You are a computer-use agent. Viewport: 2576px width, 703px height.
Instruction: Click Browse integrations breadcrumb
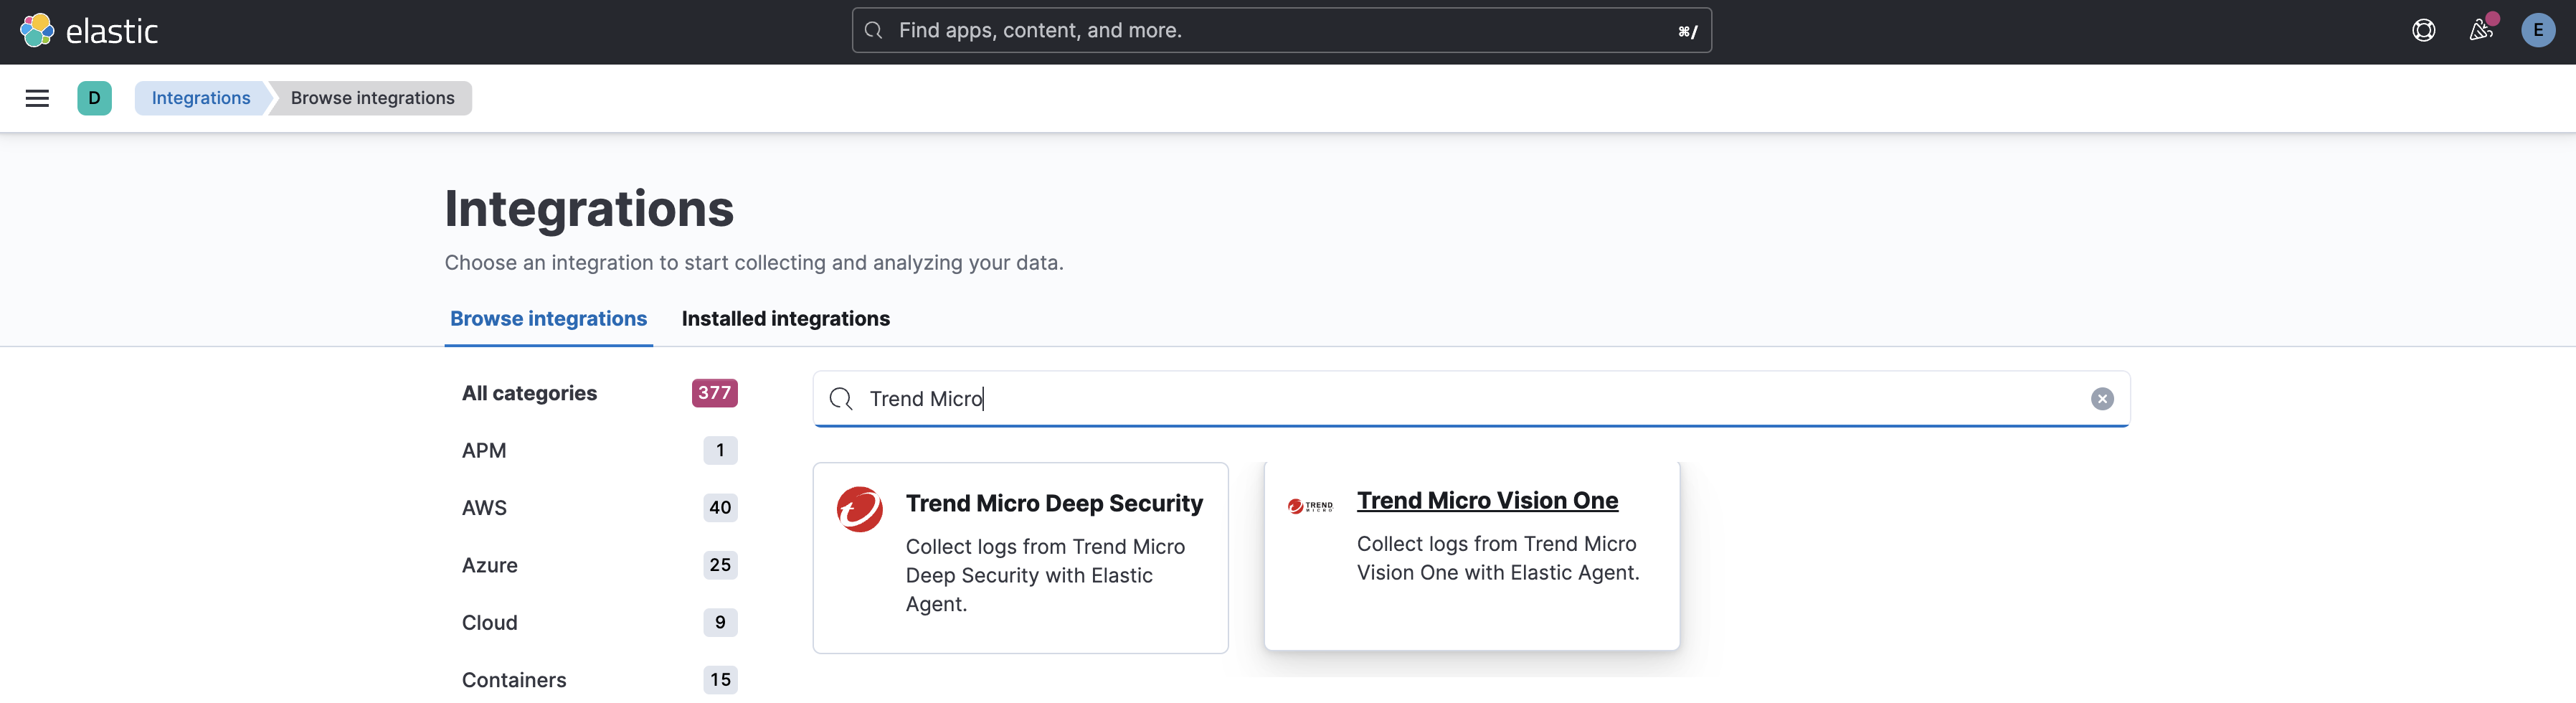(372, 98)
